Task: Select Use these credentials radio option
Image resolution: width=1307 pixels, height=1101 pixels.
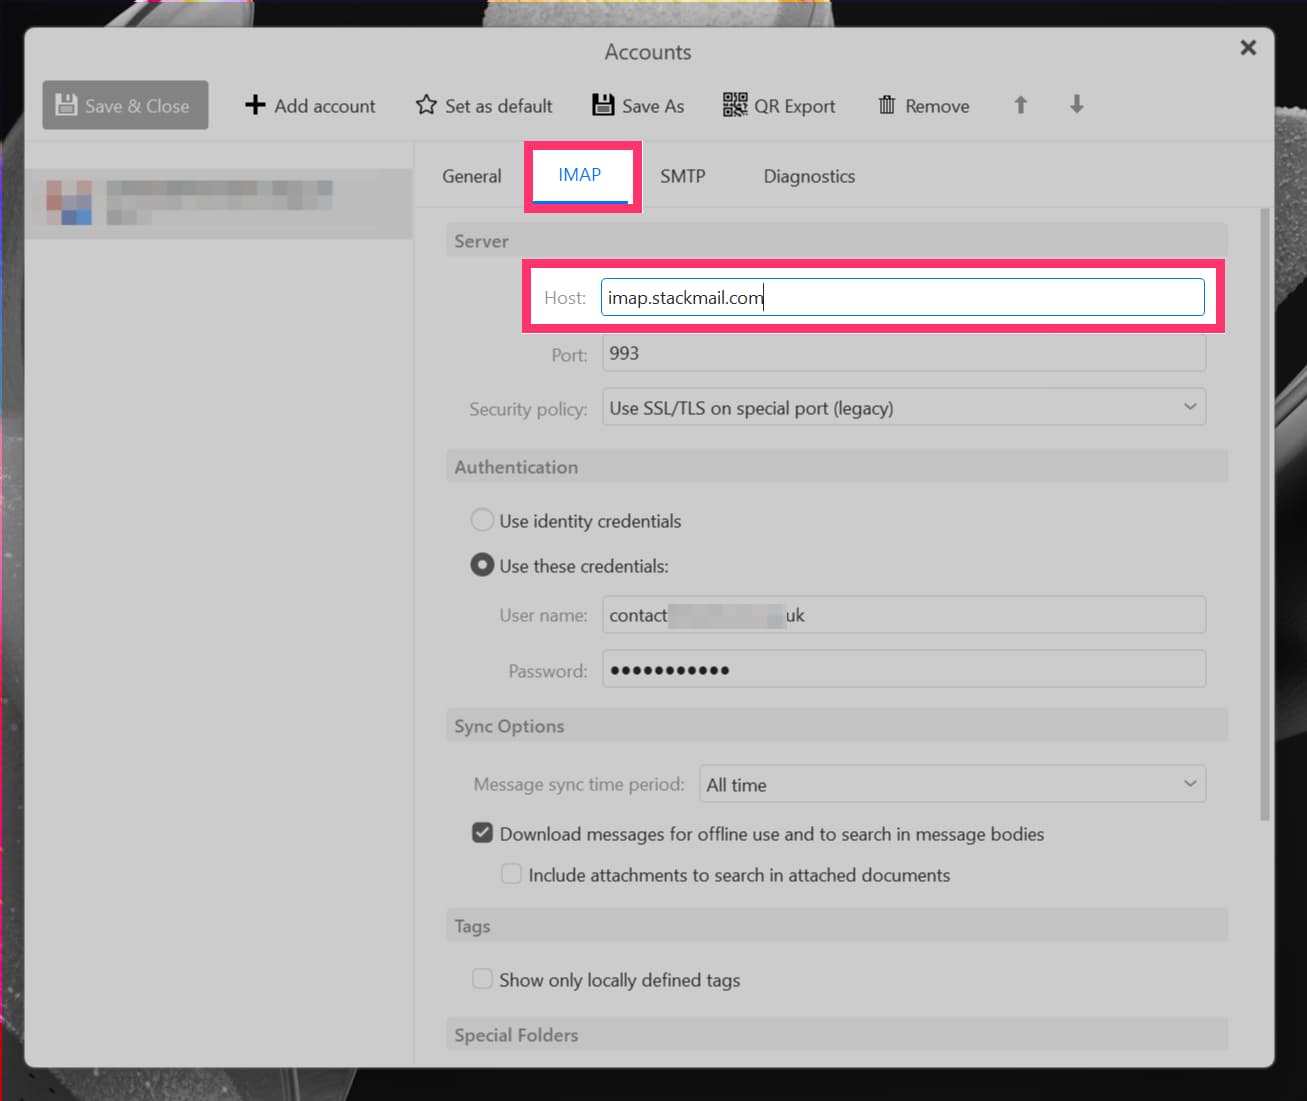Action: 482,565
